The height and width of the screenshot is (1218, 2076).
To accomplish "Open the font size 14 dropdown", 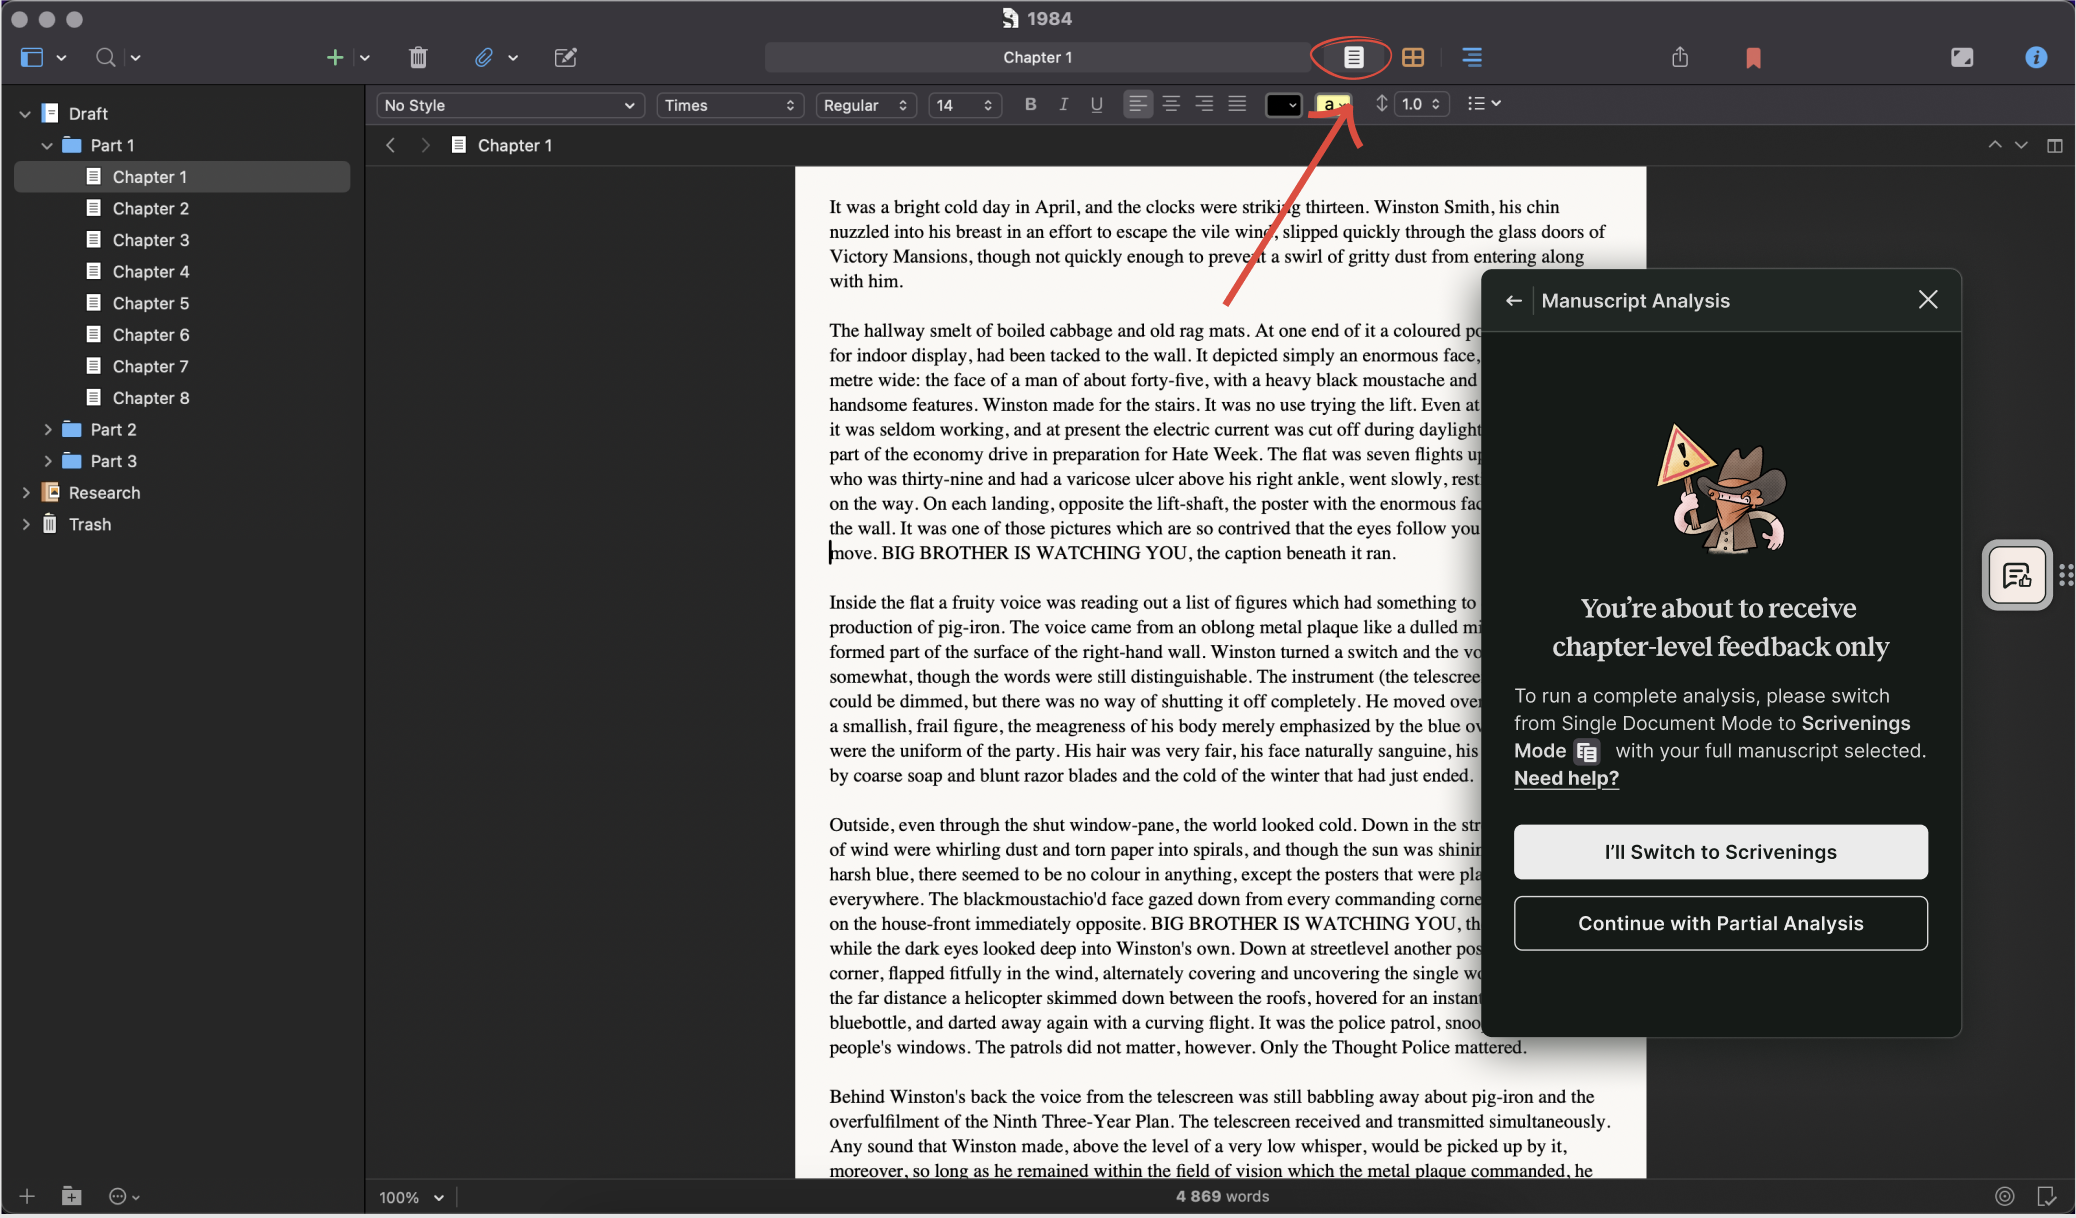I will coord(965,105).
